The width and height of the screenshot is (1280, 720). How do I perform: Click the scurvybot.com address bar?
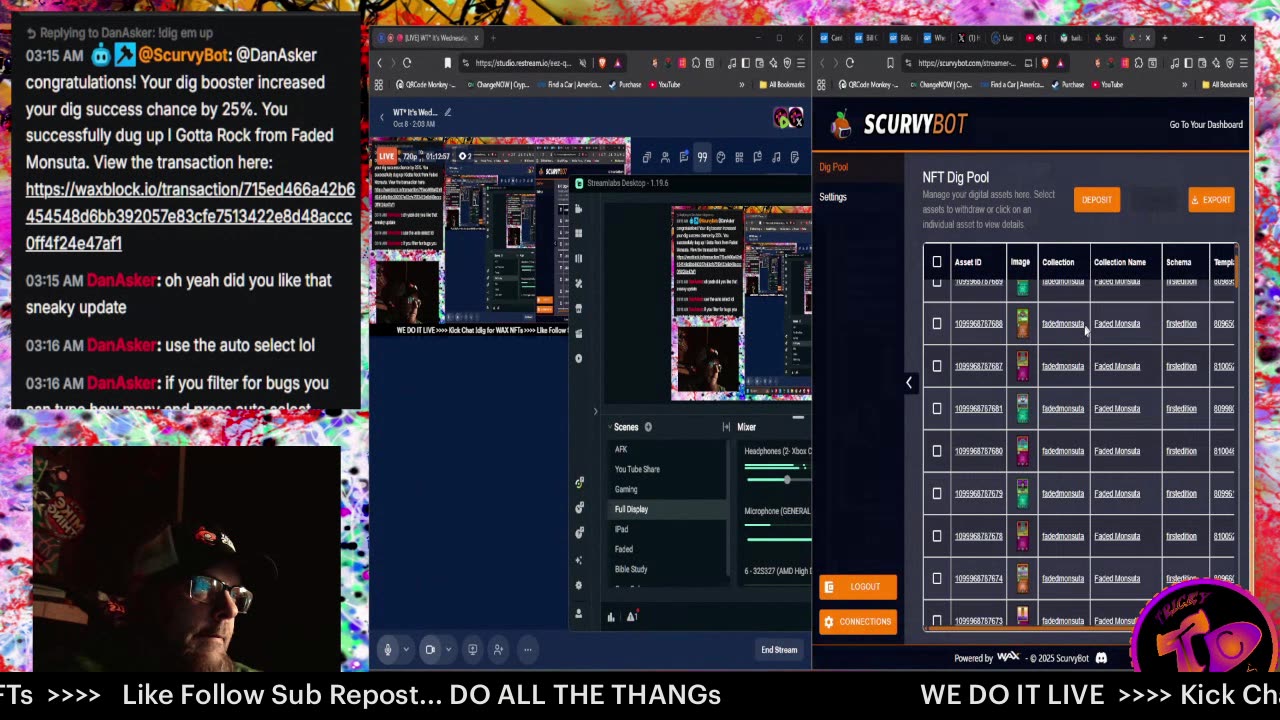[x=966, y=63]
